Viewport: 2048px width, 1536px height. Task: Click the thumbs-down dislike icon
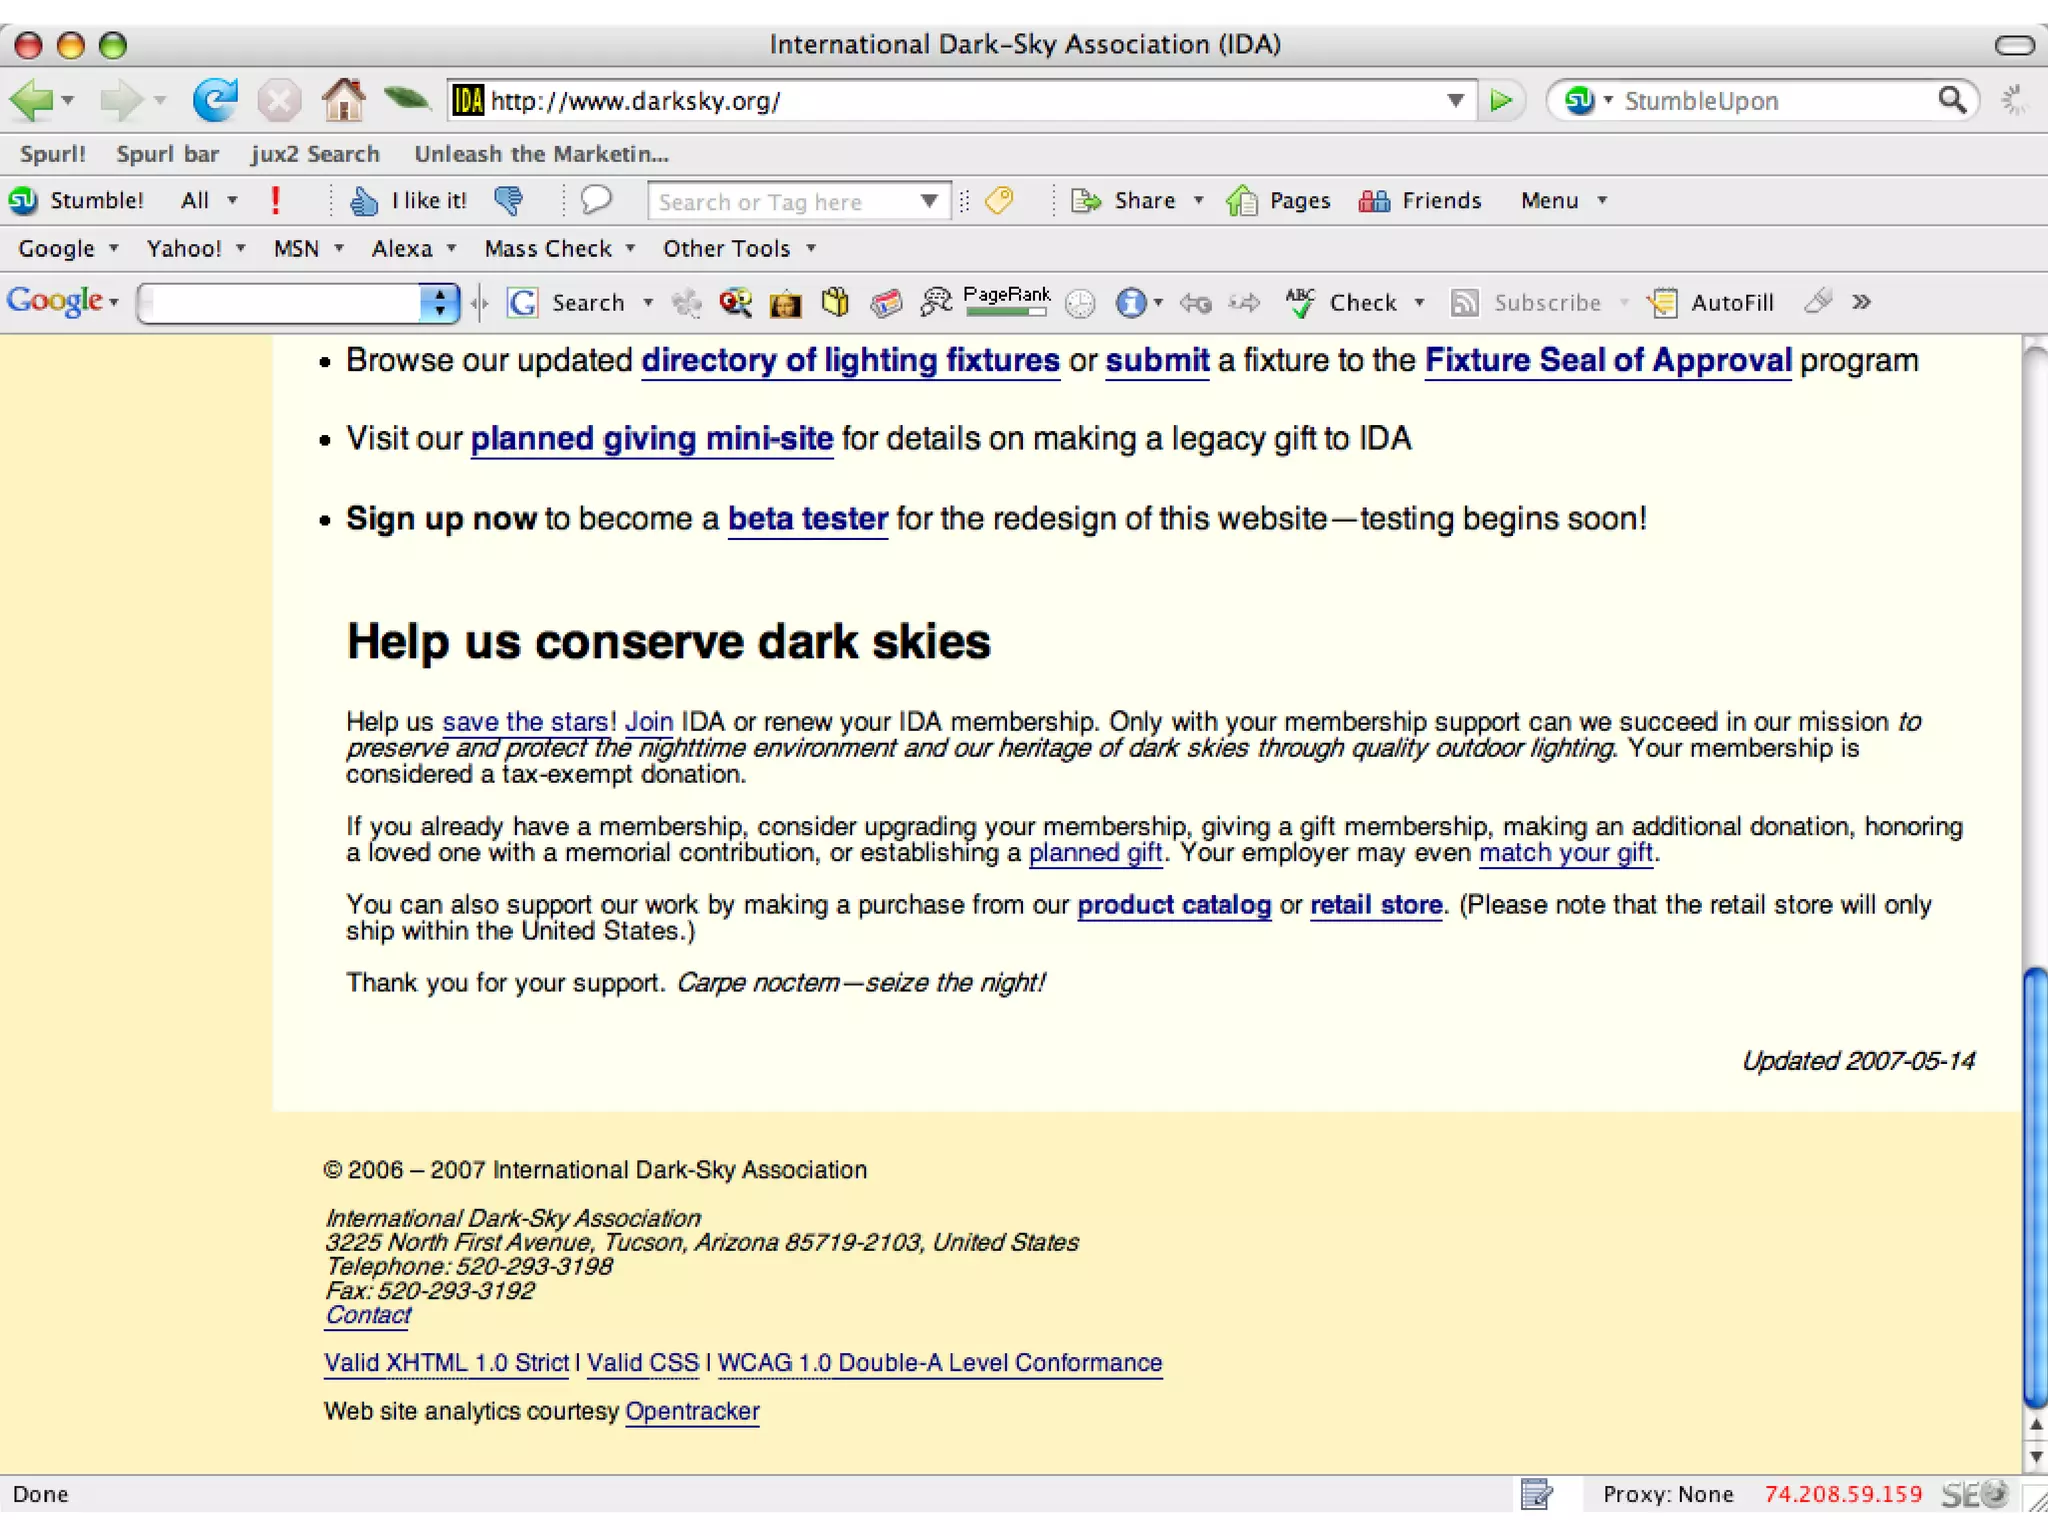click(509, 201)
